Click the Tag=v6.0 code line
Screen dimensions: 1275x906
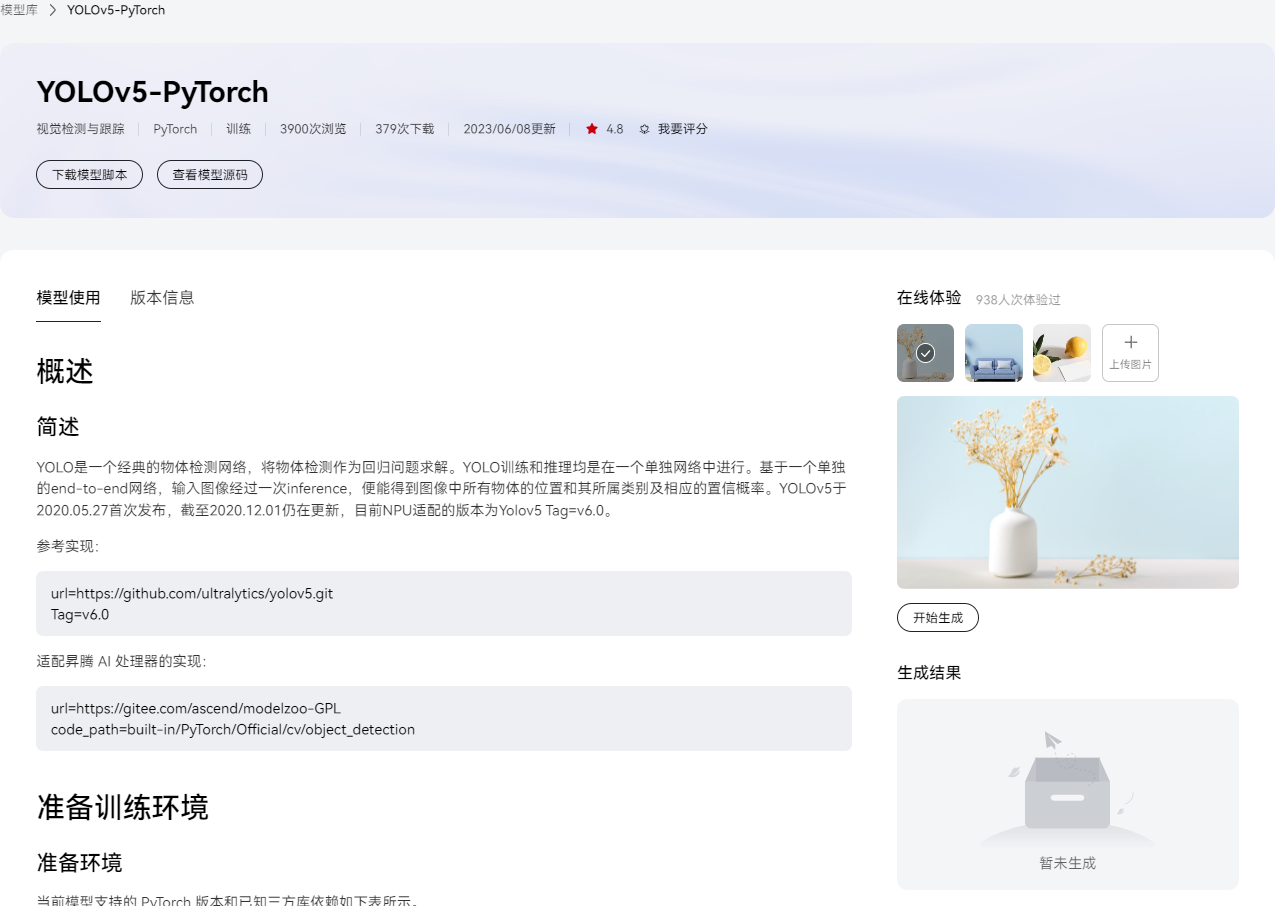click(x=80, y=615)
